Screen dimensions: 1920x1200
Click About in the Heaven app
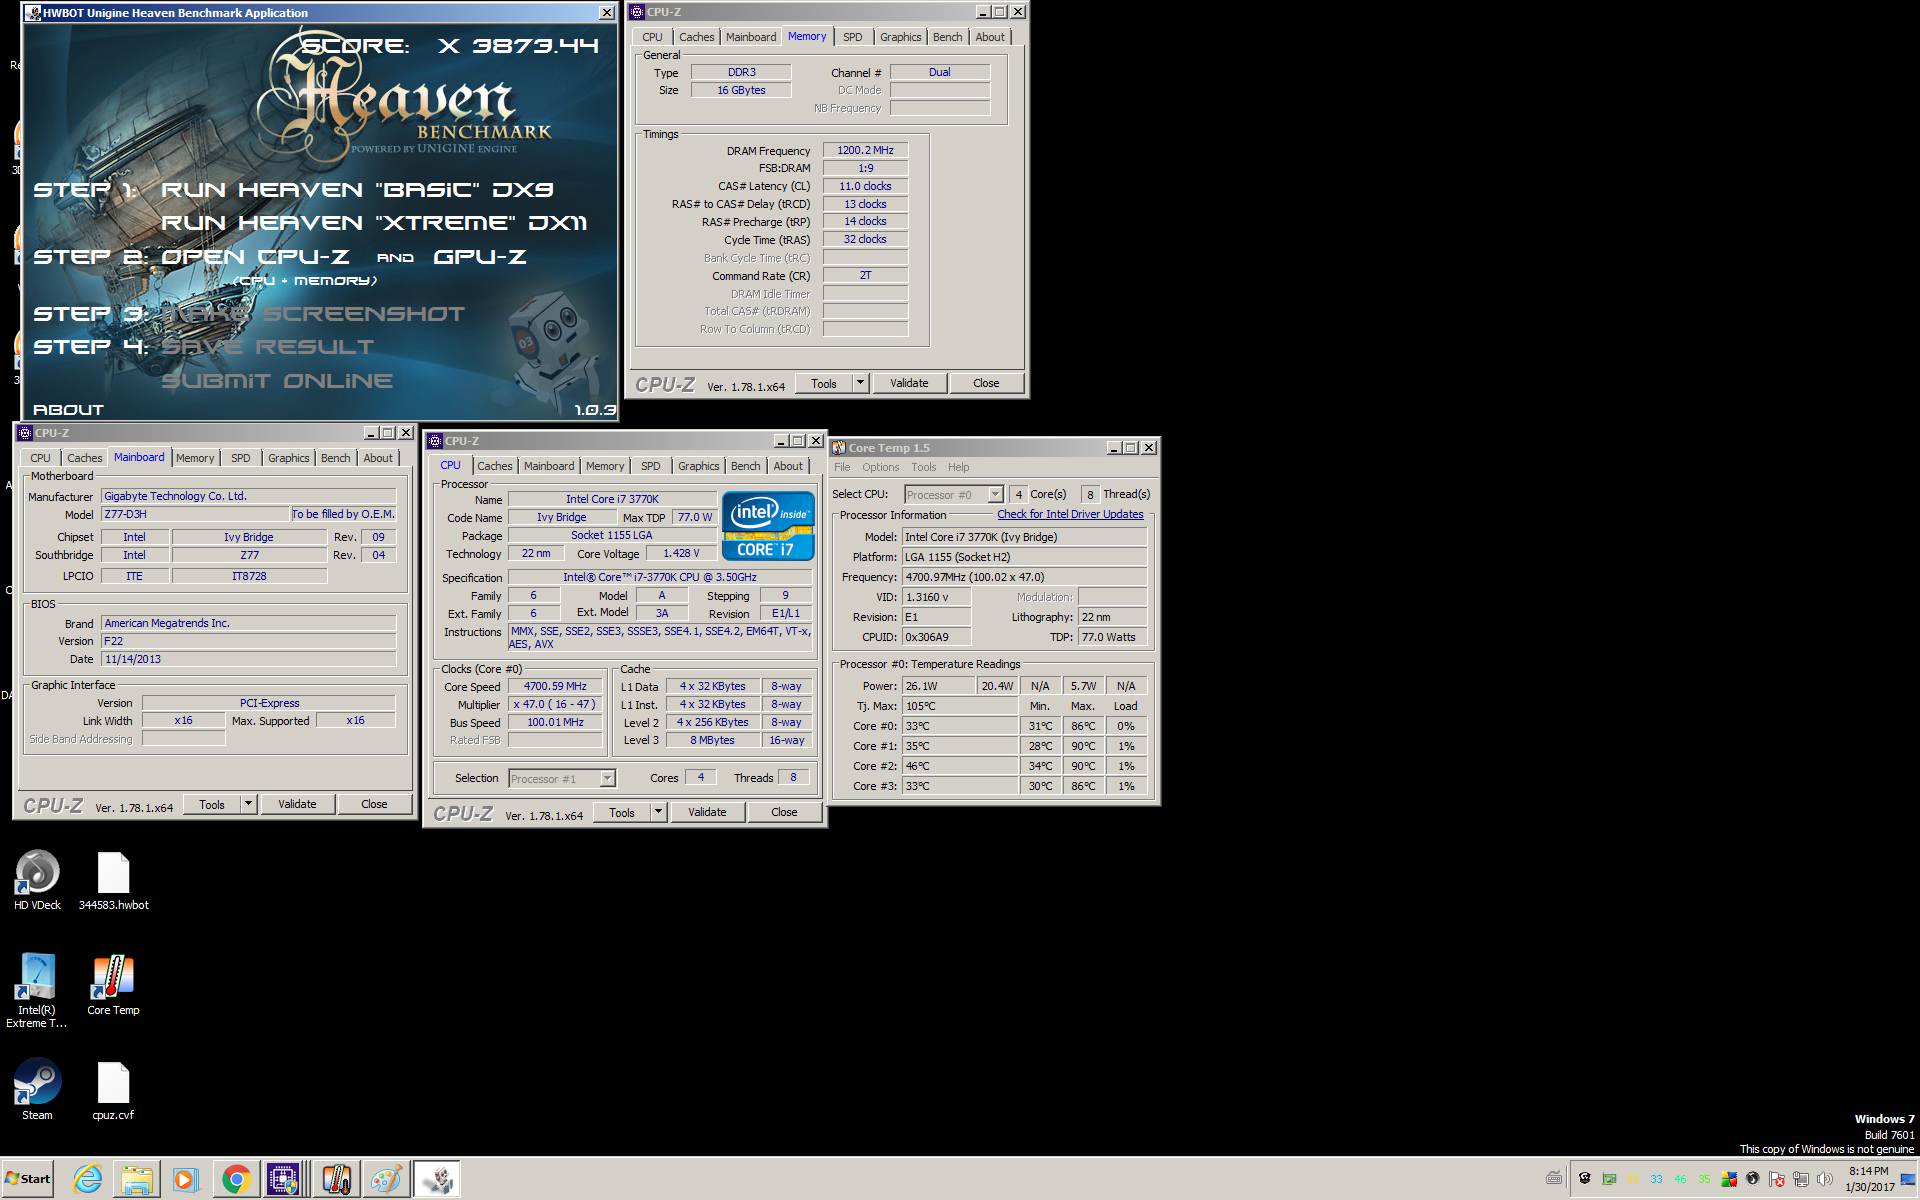point(68,409)
